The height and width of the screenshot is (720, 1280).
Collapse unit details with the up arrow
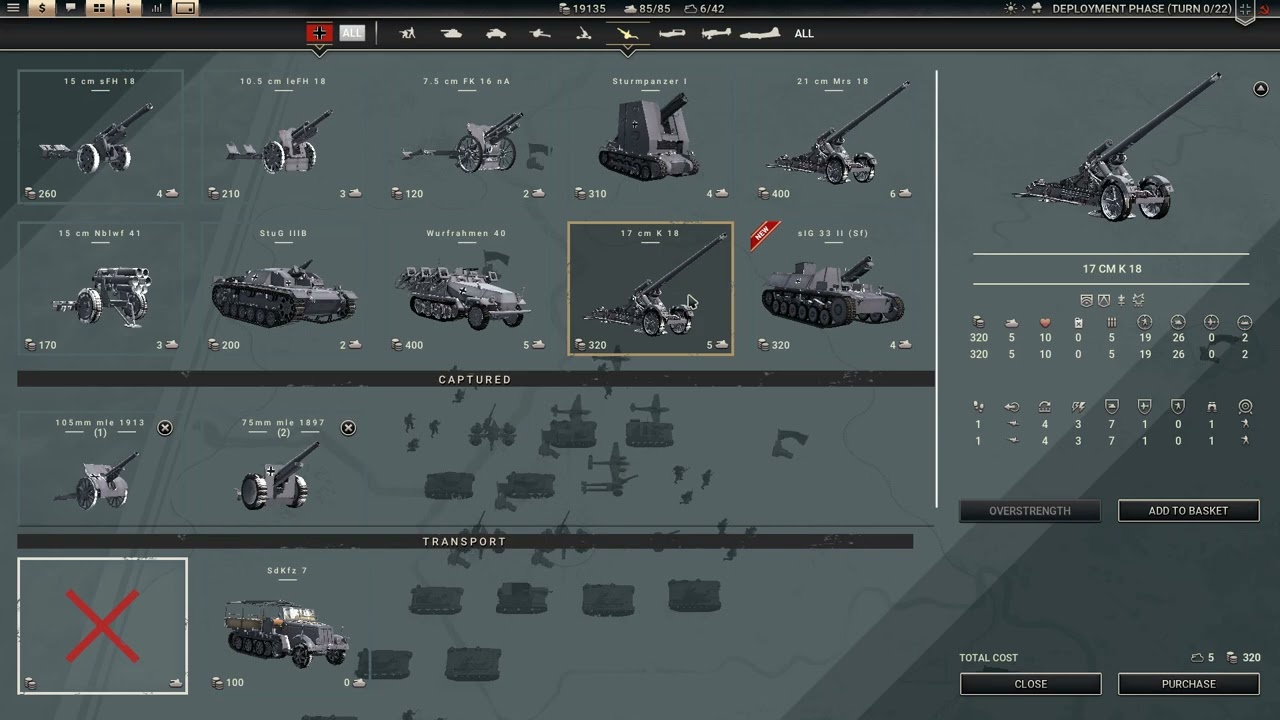click(x=1260, y=89)
